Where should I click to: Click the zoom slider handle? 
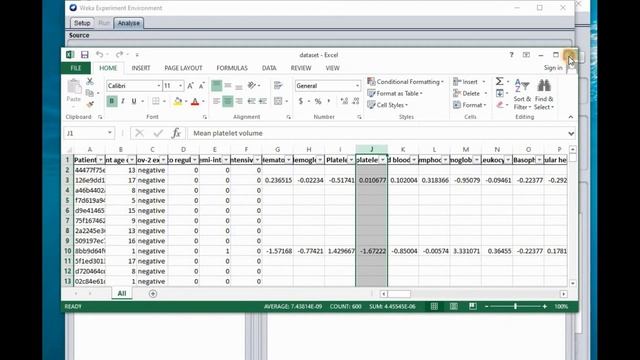pos(516,306)
